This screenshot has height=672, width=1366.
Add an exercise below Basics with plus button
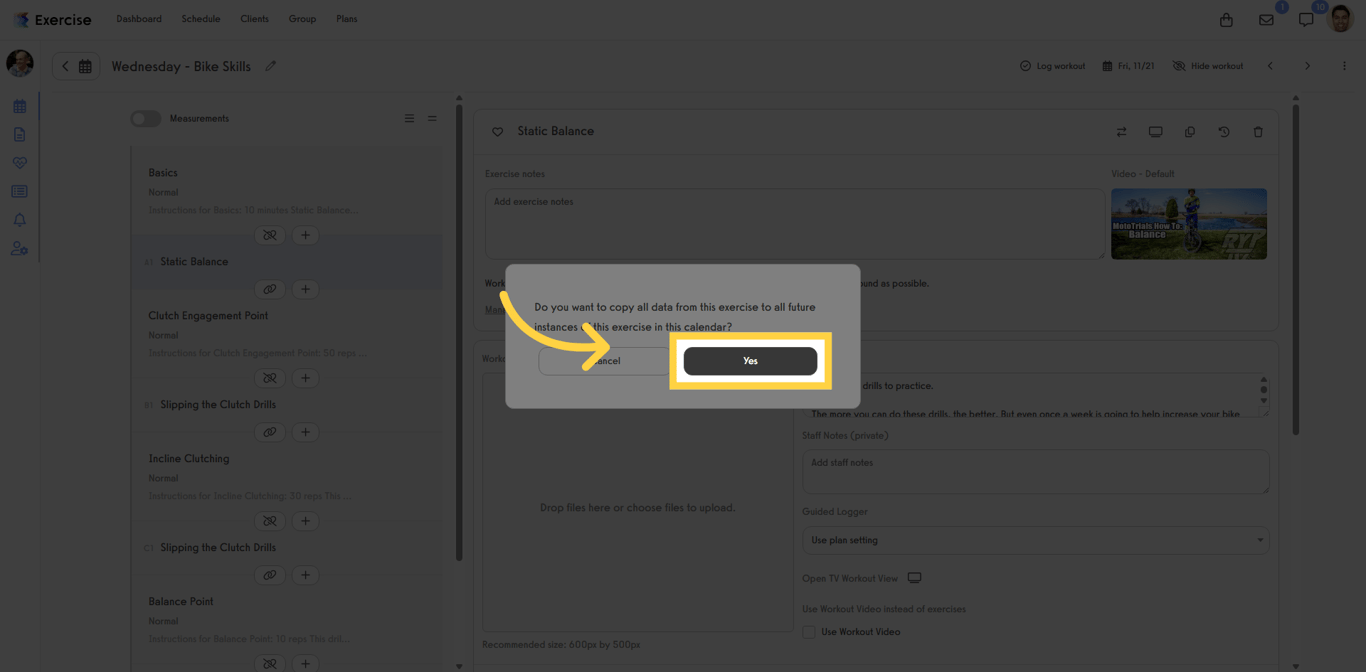tap(305, 235)
